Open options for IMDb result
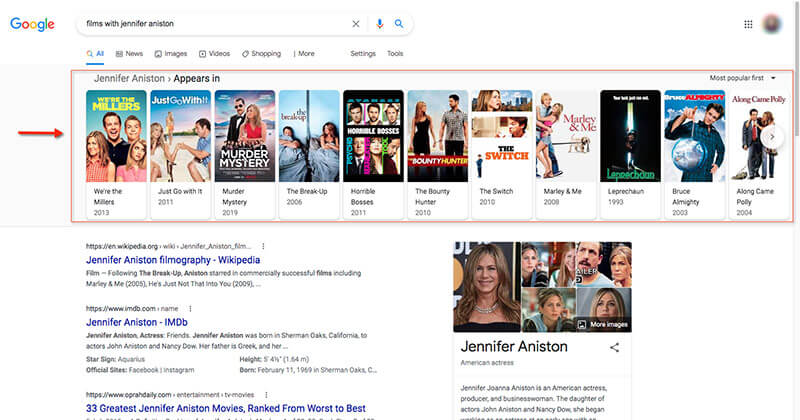 click(190, 308)
